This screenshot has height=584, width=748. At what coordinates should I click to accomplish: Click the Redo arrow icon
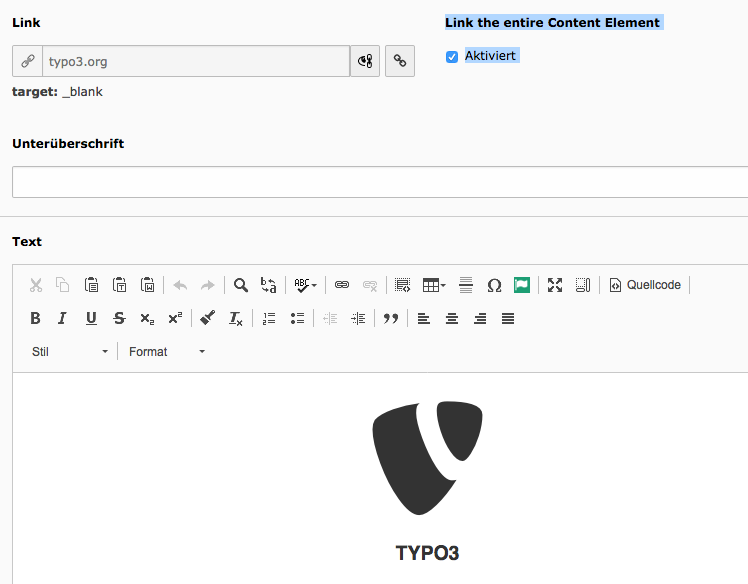tap(208, 285)
